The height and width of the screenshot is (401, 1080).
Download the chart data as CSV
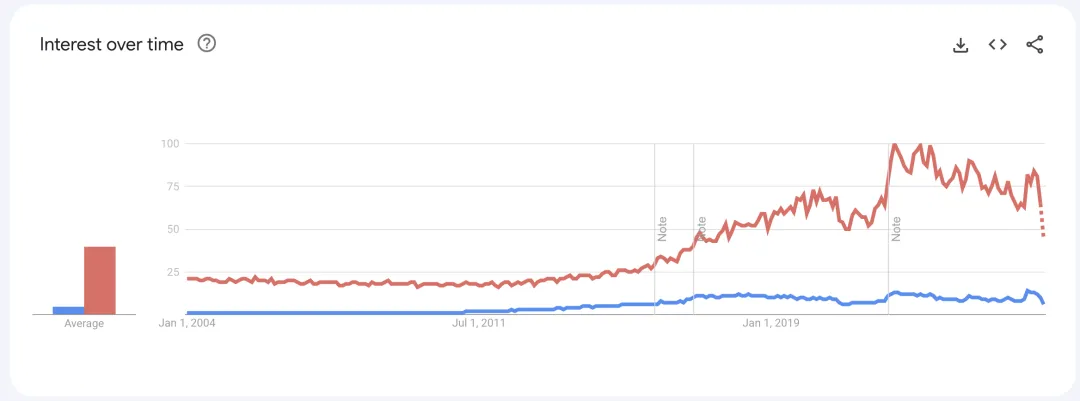960,45
